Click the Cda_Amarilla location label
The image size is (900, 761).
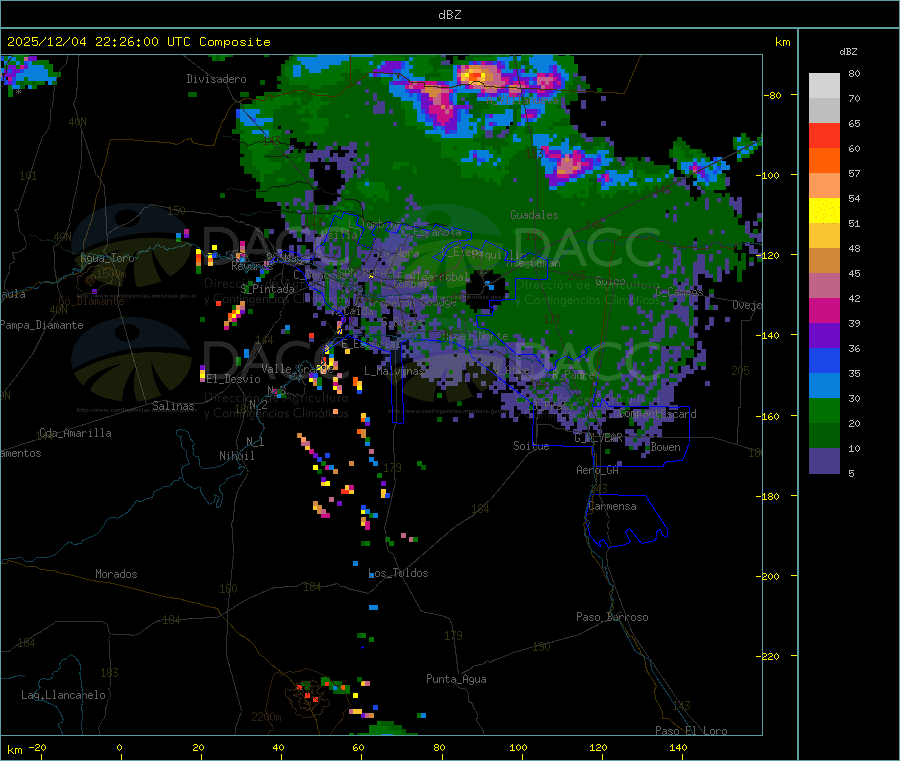[75, 433]
